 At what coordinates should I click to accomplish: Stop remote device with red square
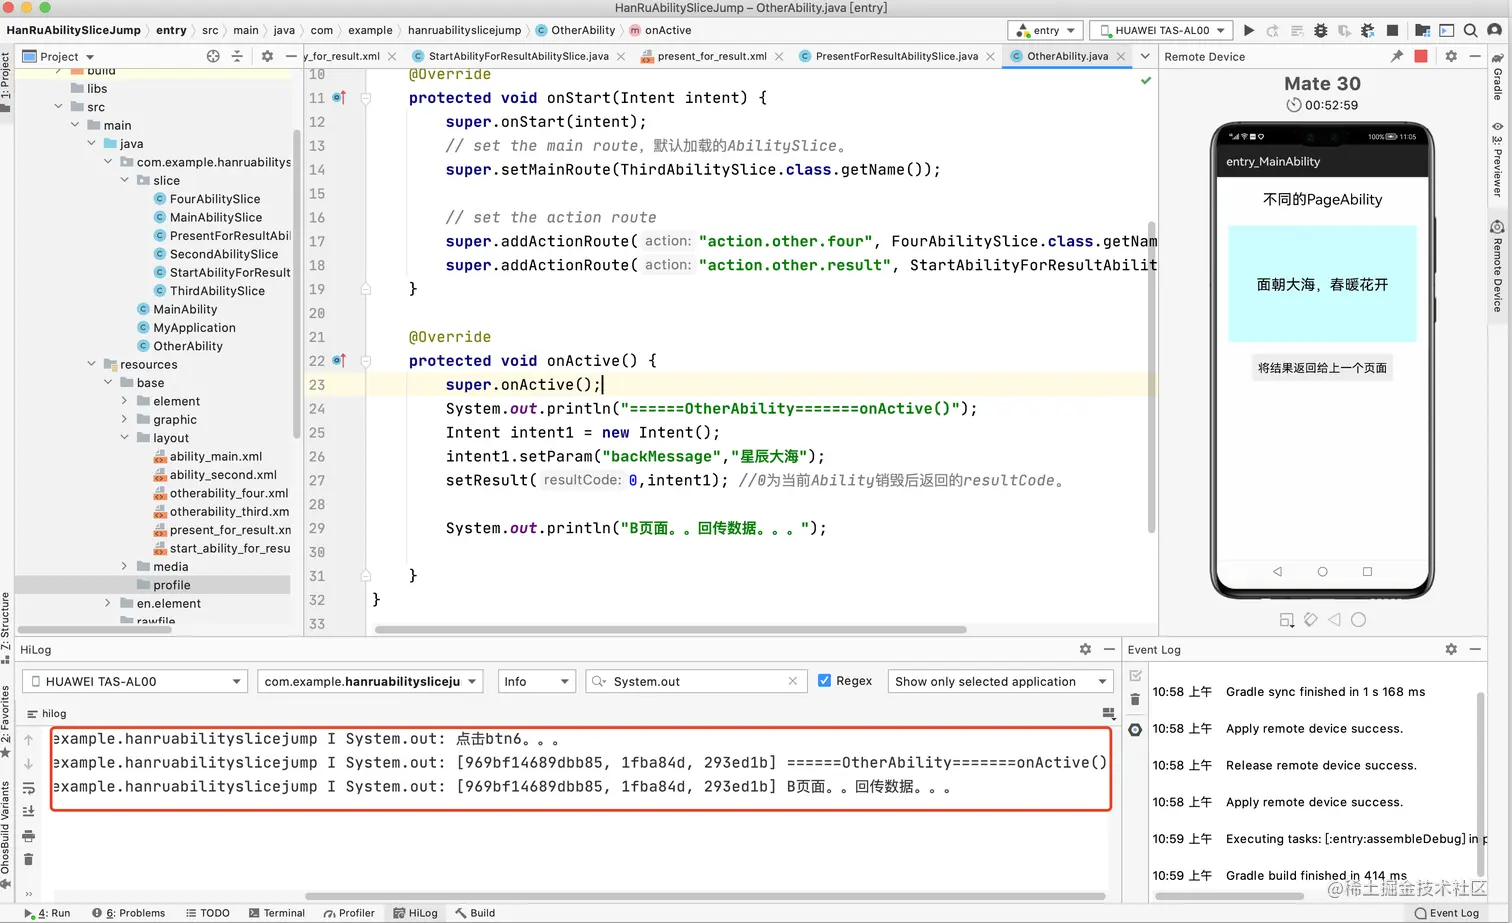pos(1421,56)
